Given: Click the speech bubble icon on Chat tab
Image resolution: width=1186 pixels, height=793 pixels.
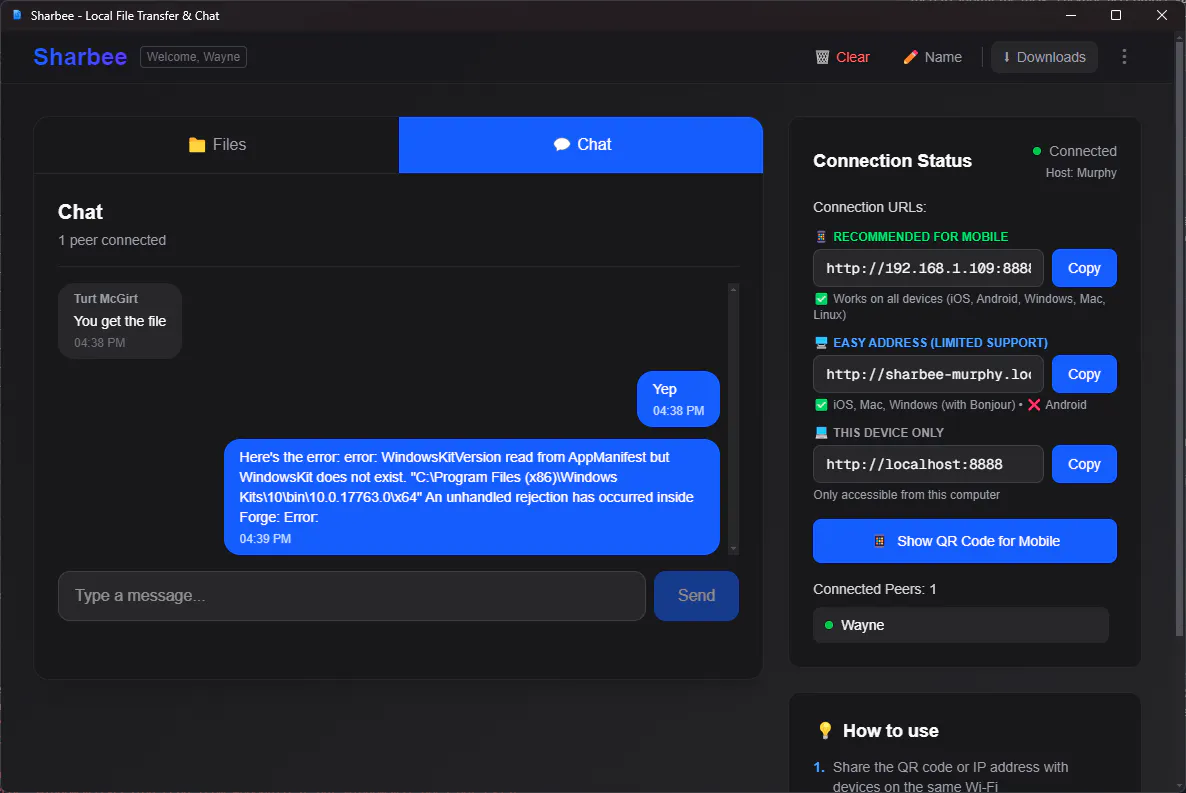Looking at the screenshot, I should tap(561, 145).
